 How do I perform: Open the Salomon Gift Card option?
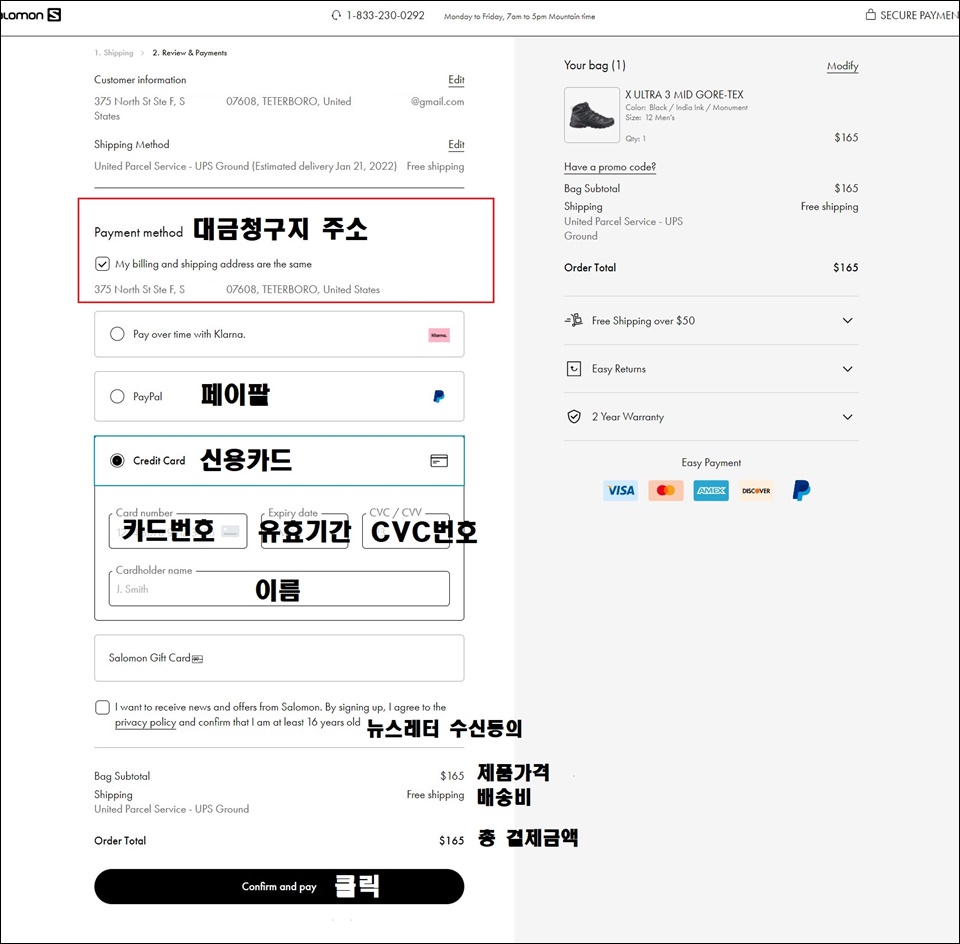279,658
